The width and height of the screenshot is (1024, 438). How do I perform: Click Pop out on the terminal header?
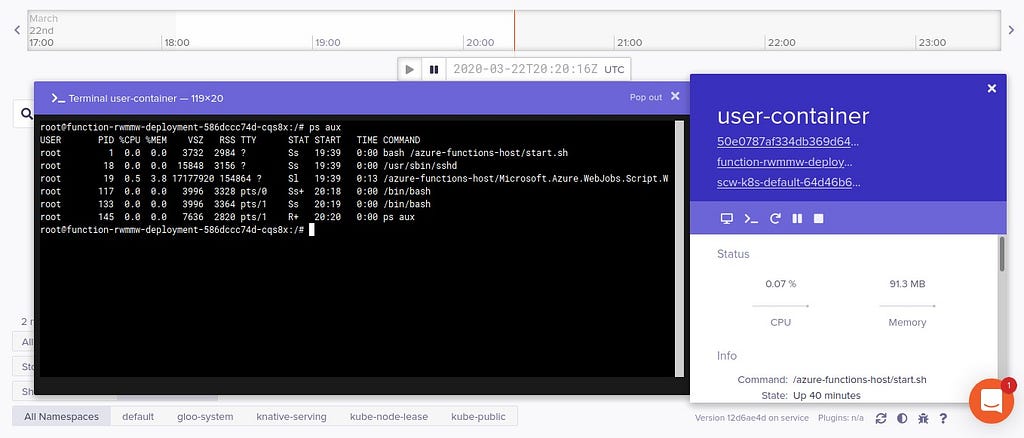646,97
